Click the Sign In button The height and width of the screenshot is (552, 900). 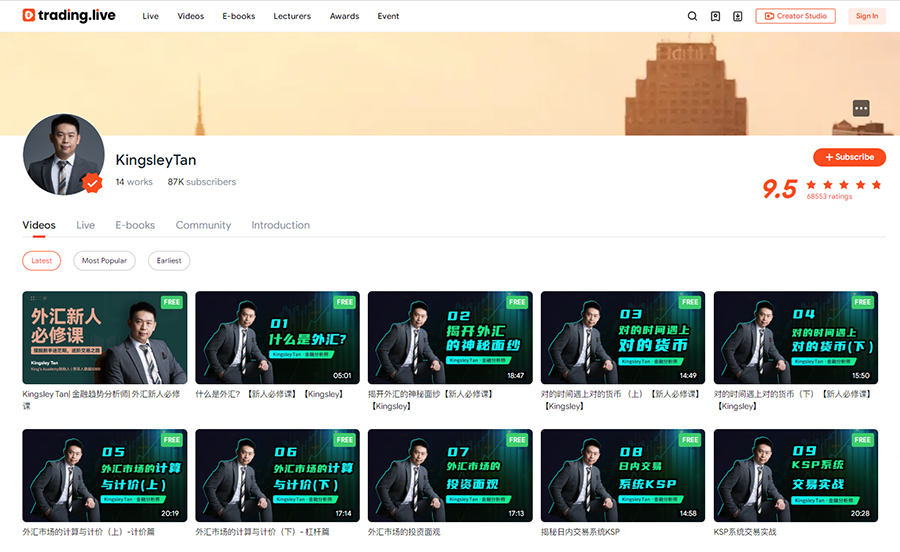point(867,16)
